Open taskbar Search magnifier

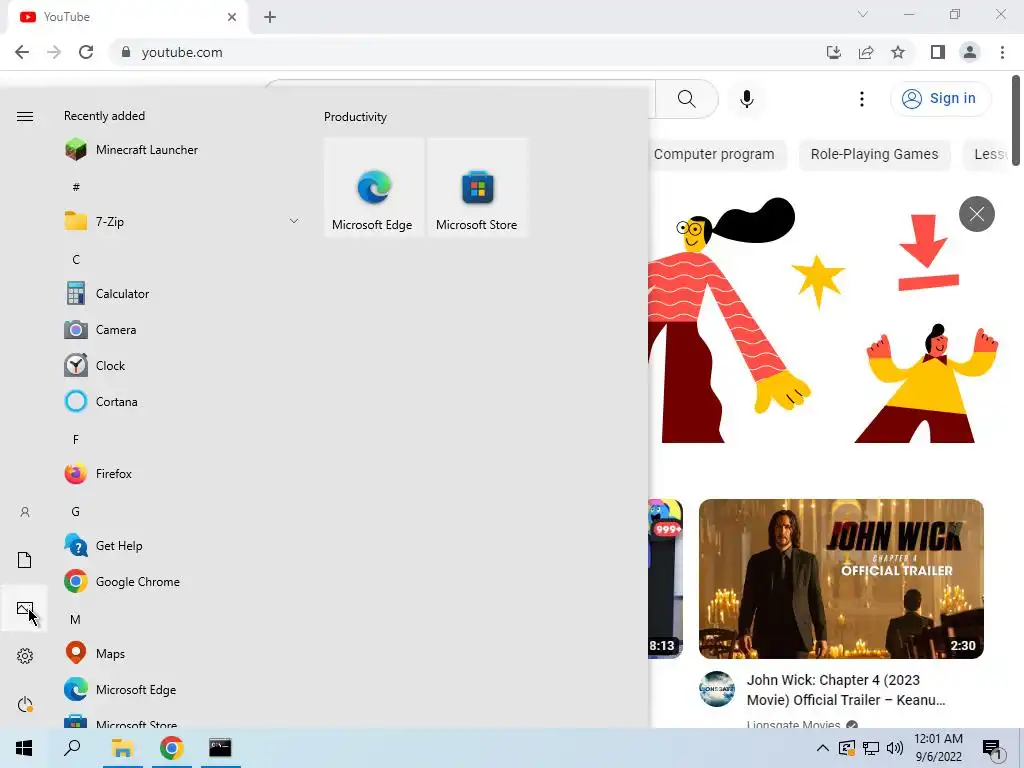click(72, 748)
